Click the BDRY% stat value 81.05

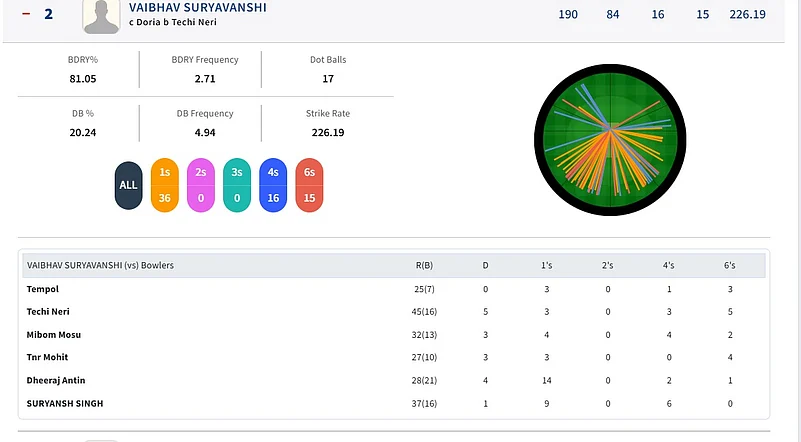click(x=83, y=78)
